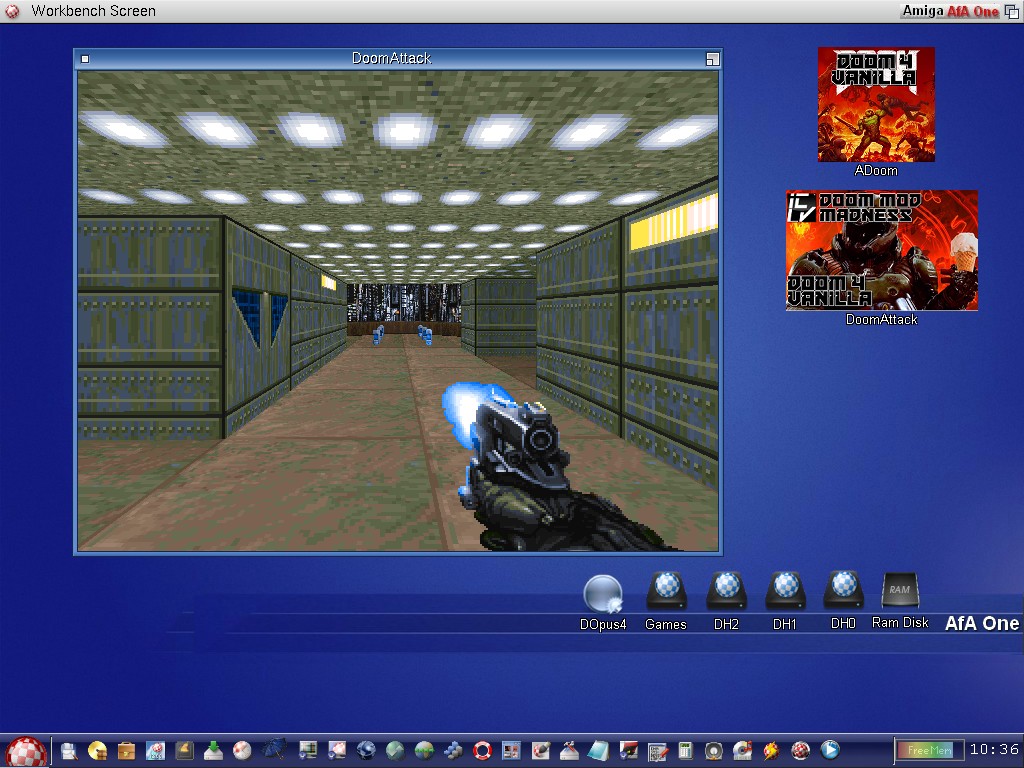This screenshot has width=1024, height=768.
Task: Click the briefcase icon in the taskbar
Action: tap(127, 750)
